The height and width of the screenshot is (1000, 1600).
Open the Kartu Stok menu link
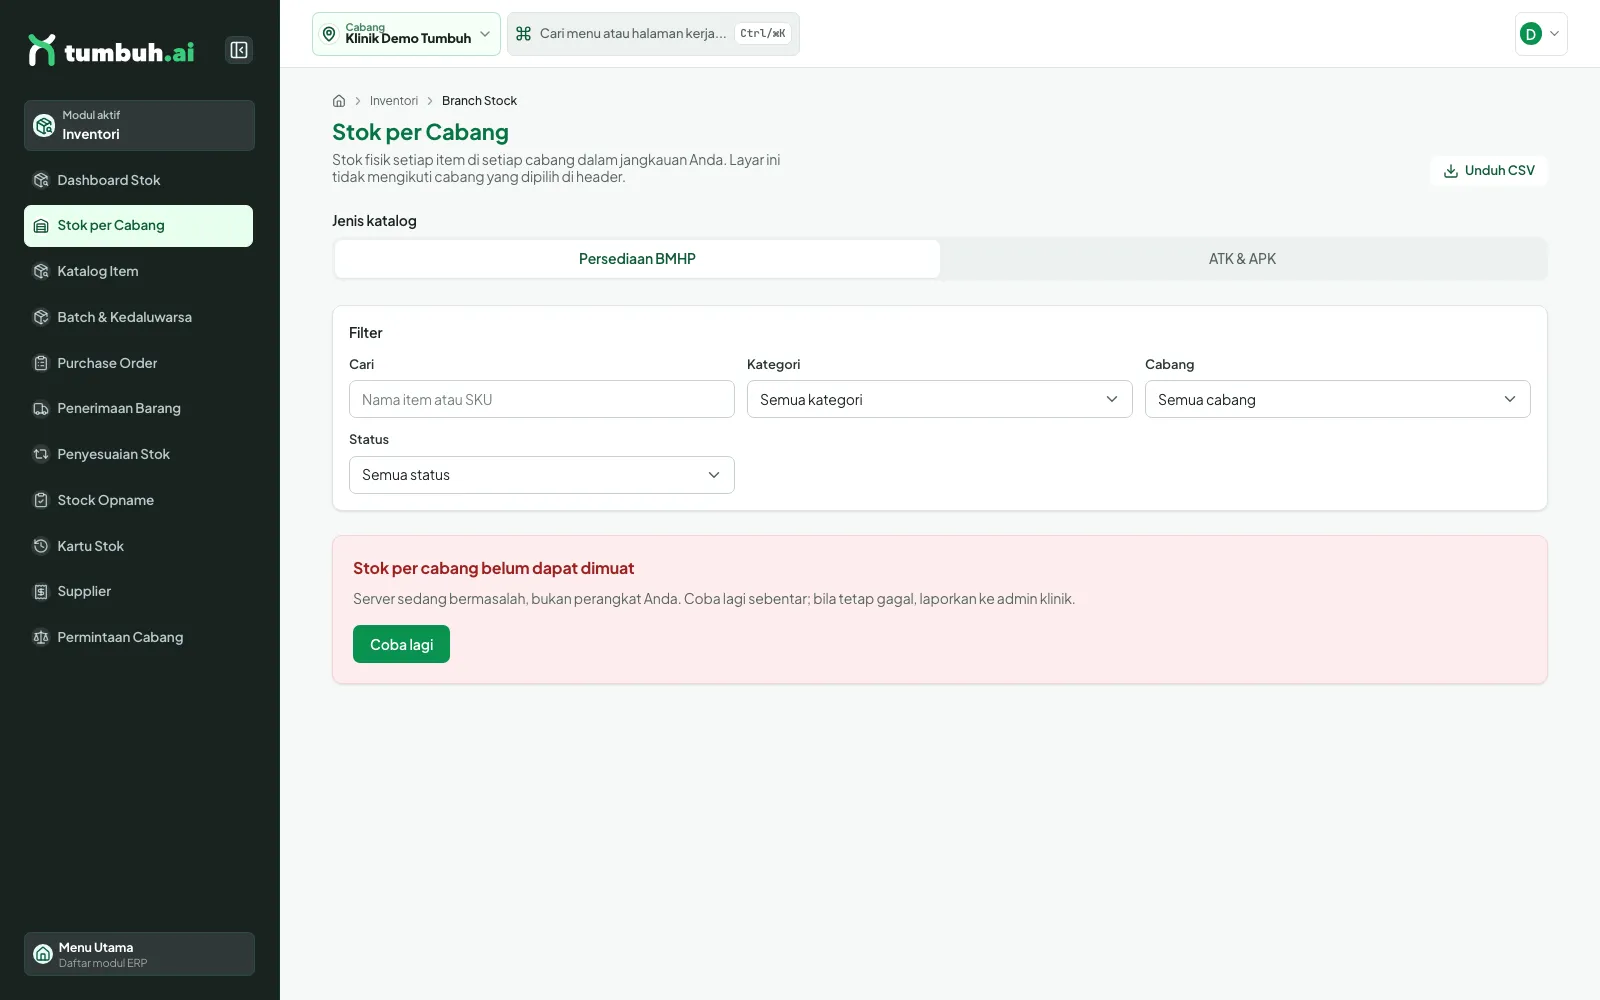click(138, 546)
